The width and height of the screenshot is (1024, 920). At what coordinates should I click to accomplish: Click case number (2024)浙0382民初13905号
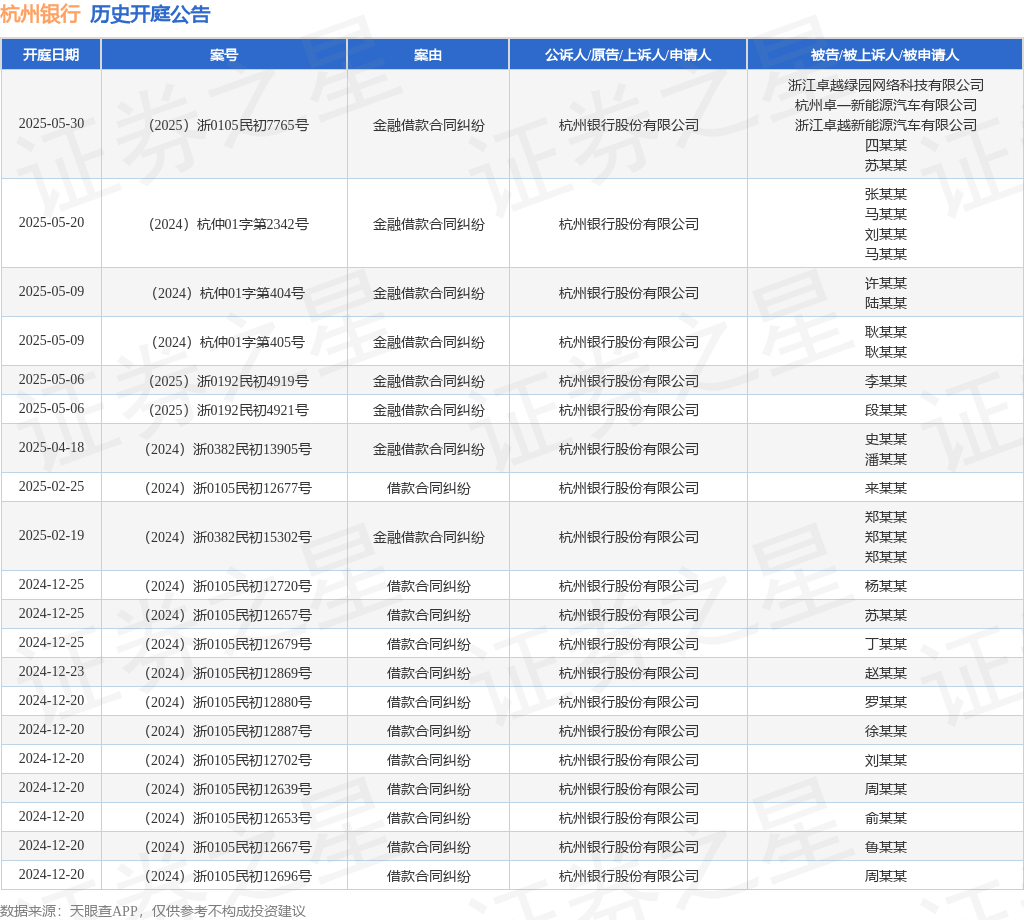pyautogui.click(x=228, y=449)
